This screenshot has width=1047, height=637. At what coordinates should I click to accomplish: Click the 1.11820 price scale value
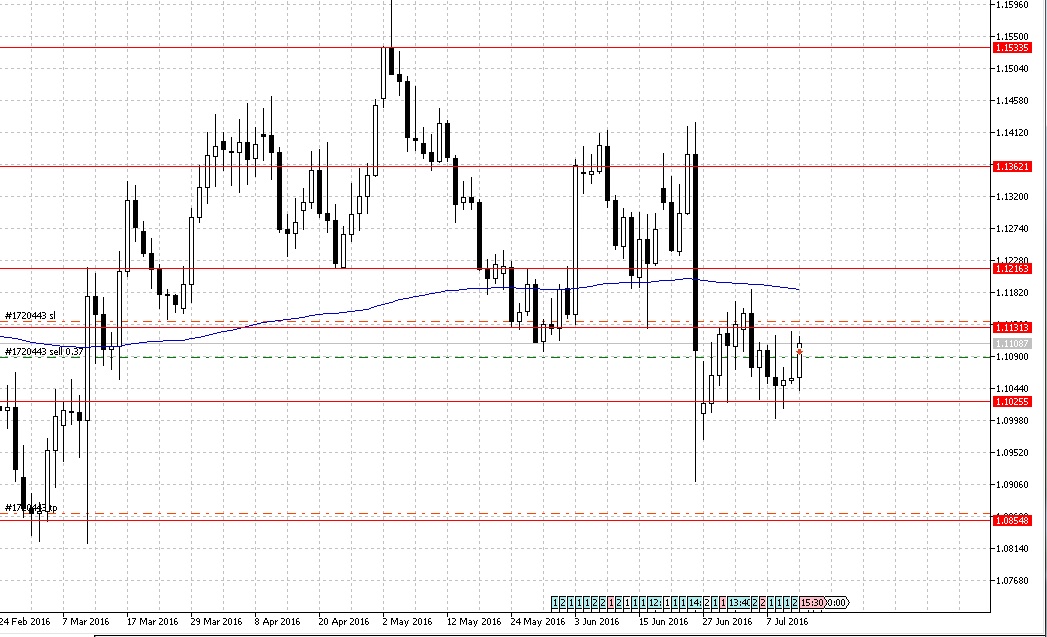[x=1012, y=293]
